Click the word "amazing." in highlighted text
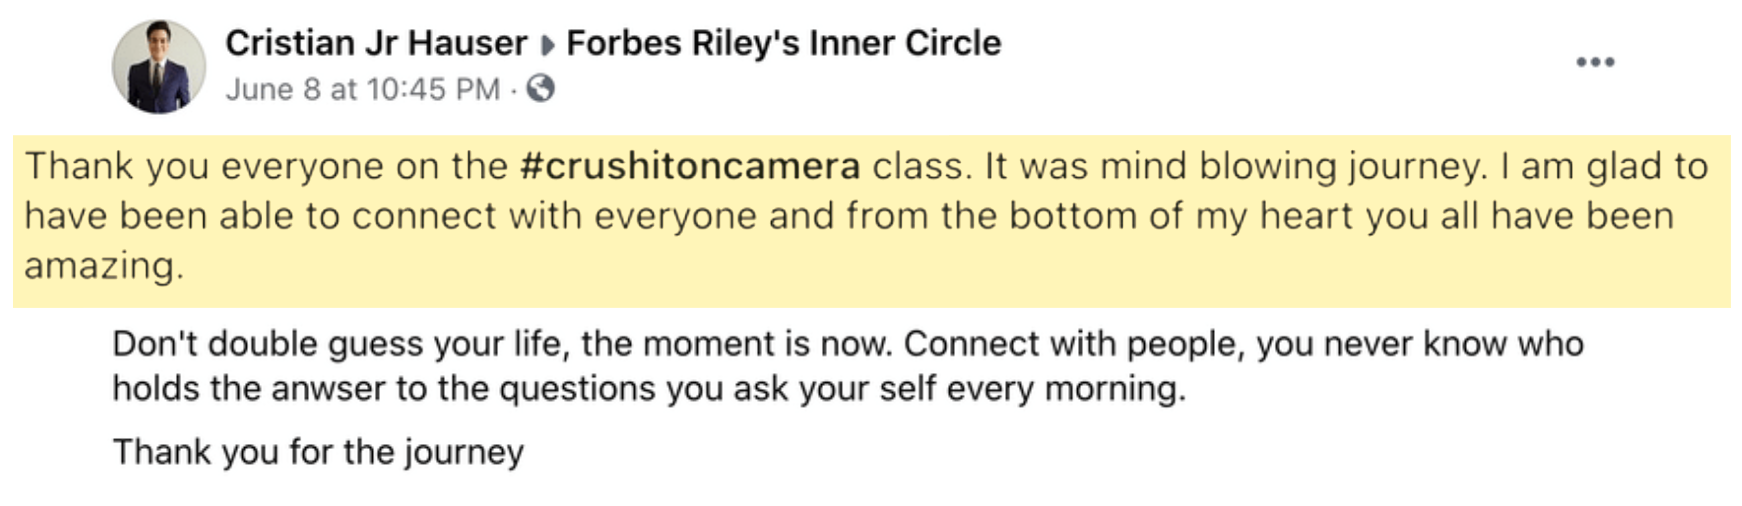The width and height of the screenshot is (1742, 506). point(104,267)
